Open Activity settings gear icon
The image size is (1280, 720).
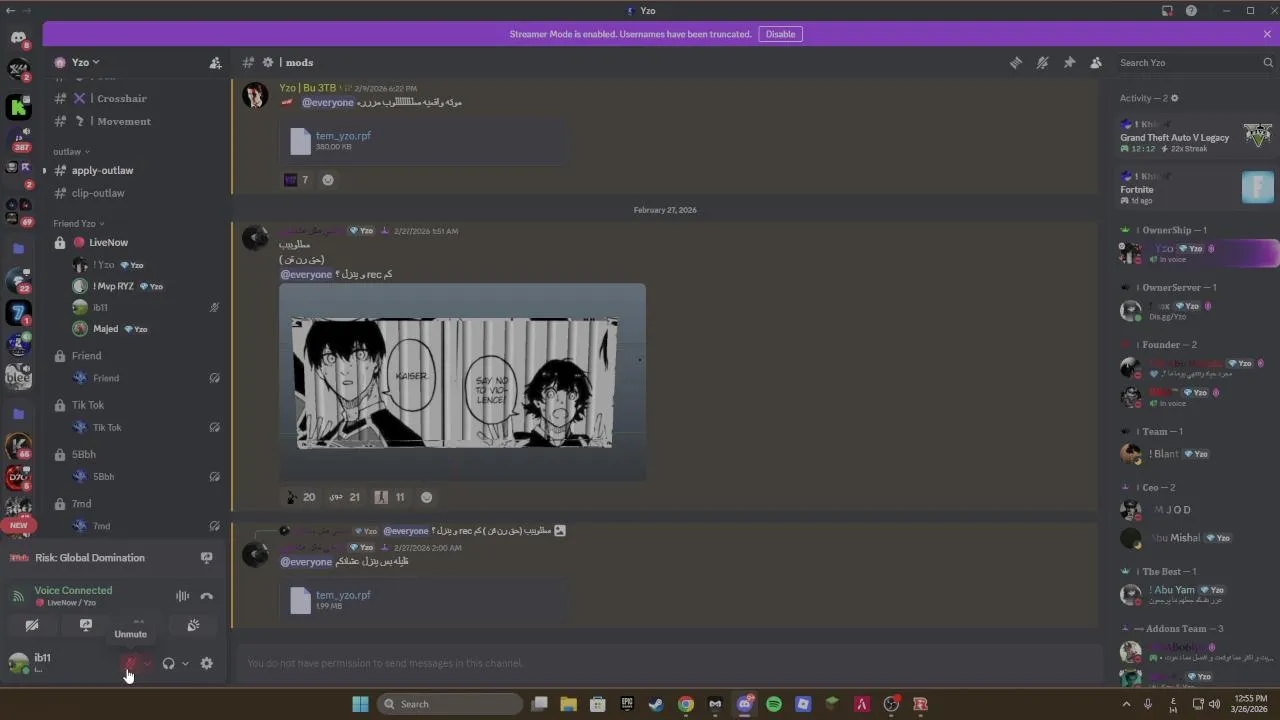(1175, 98)
